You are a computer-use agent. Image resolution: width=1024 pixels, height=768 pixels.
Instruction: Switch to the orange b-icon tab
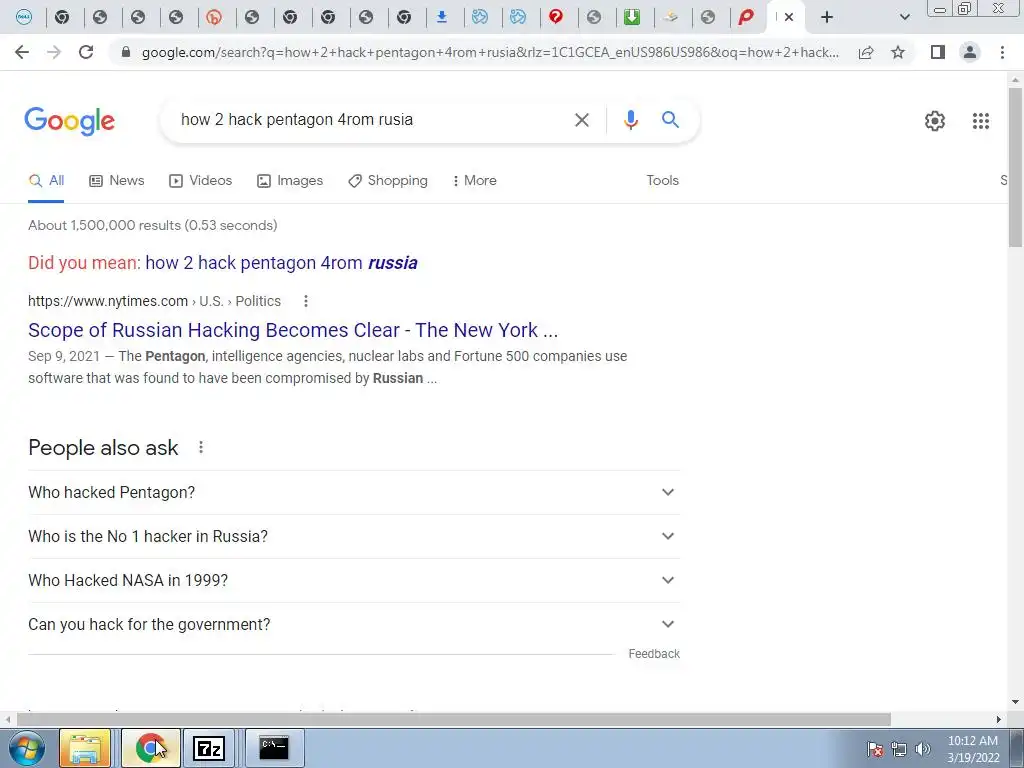214,17
